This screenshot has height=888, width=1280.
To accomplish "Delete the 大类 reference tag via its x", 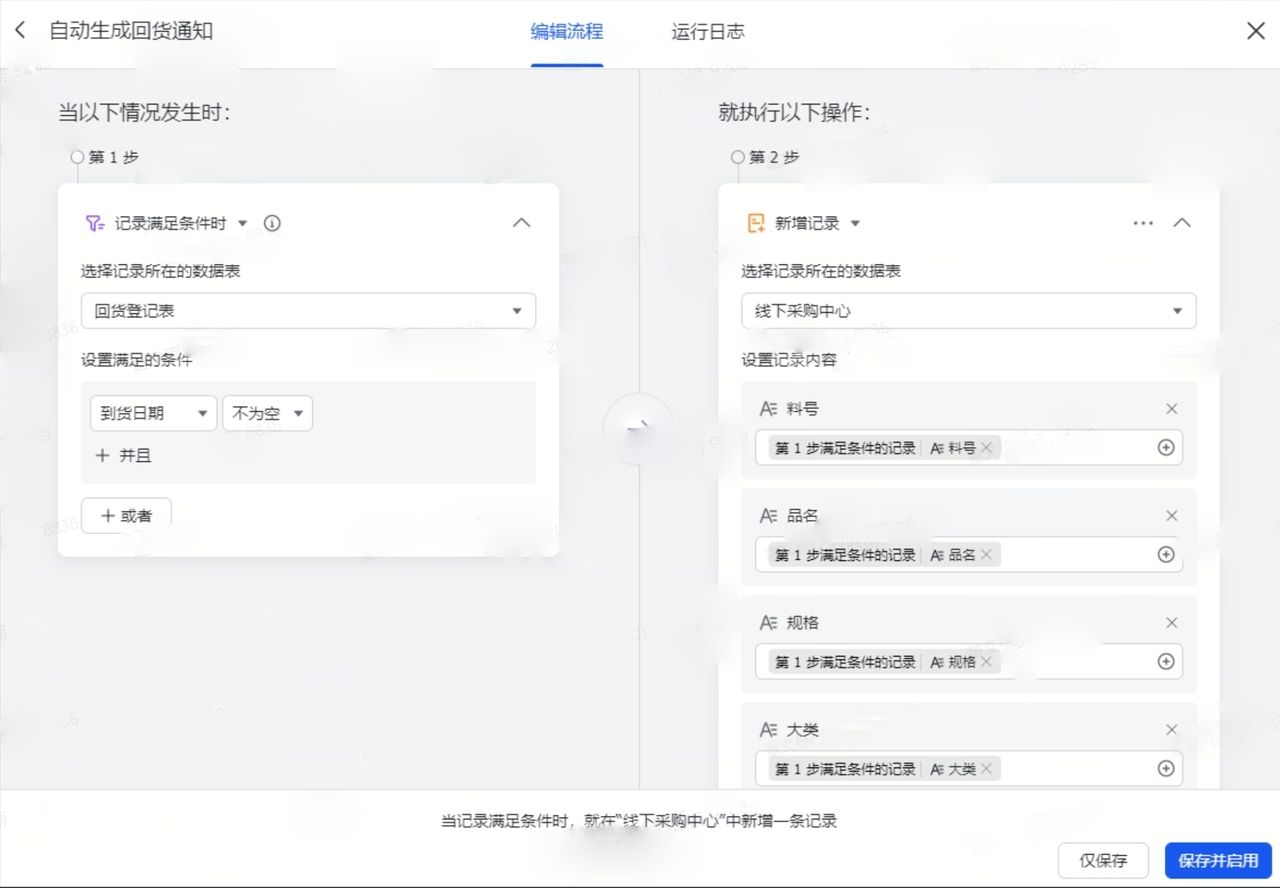I will click(986, 769).
